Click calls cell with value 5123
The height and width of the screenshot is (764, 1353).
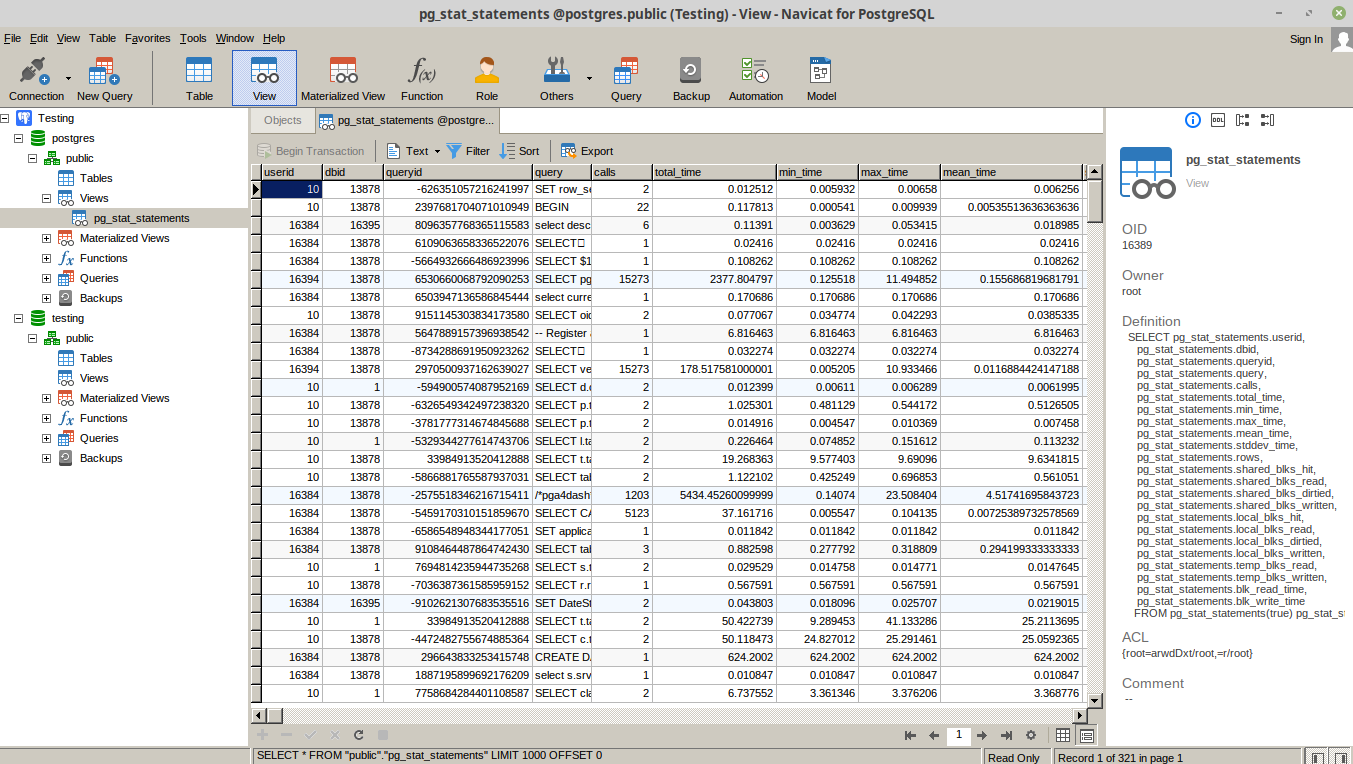point(622,513)
